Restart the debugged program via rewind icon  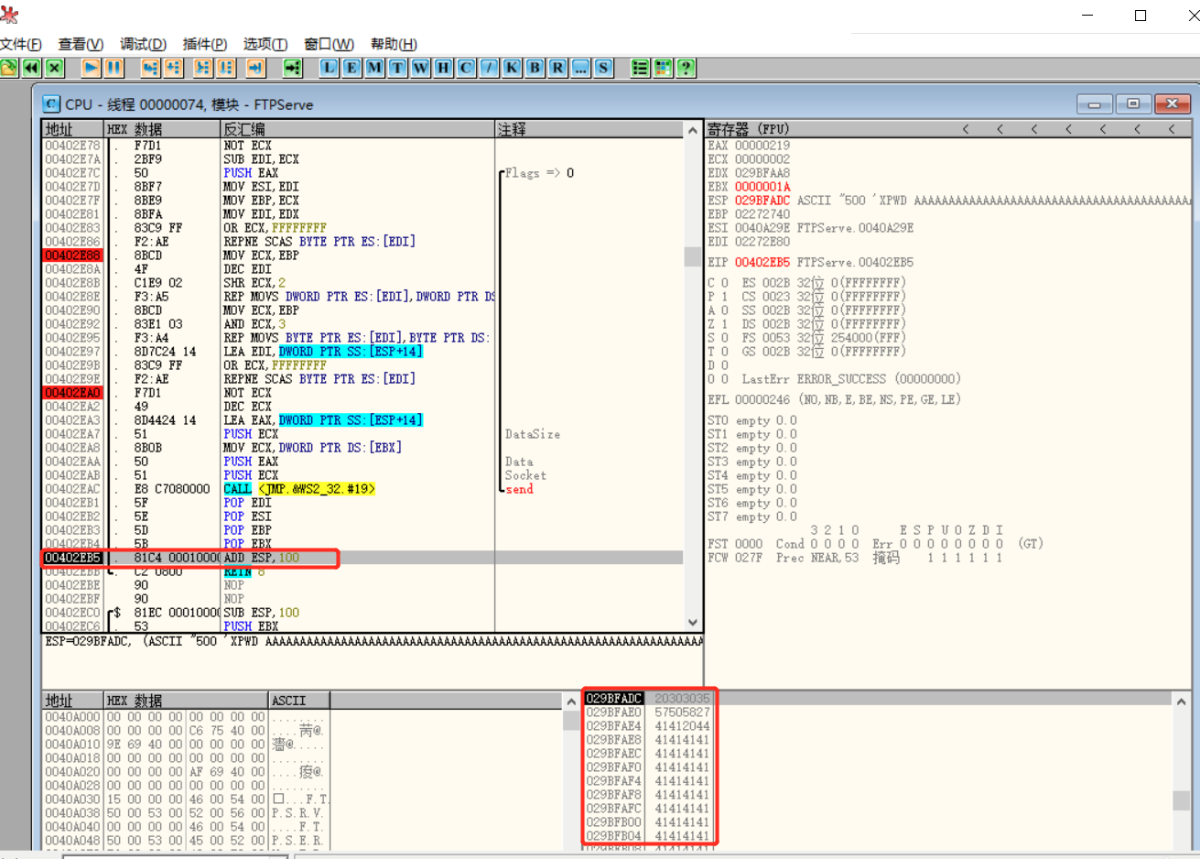(x=31, y=68)
